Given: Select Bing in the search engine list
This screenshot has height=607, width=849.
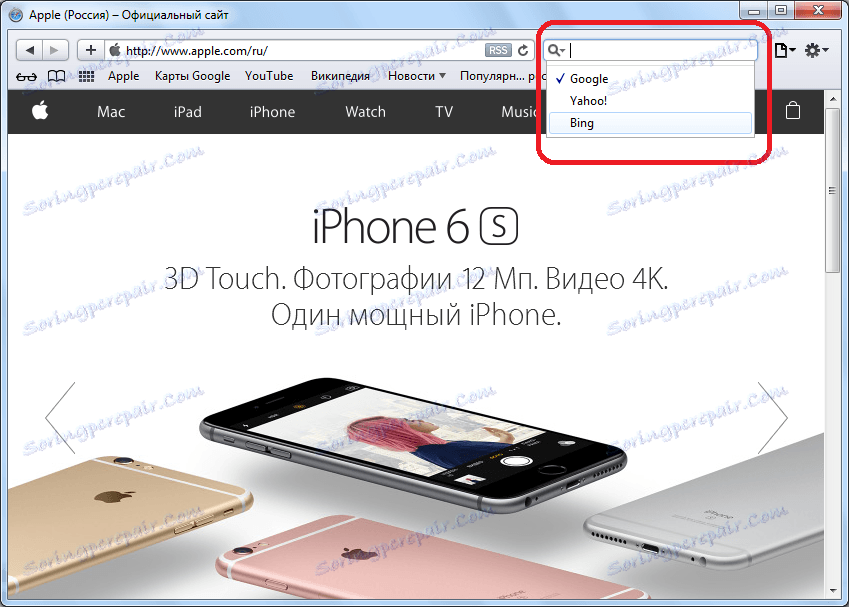Looking at the screenshot, I should [650, 123].
